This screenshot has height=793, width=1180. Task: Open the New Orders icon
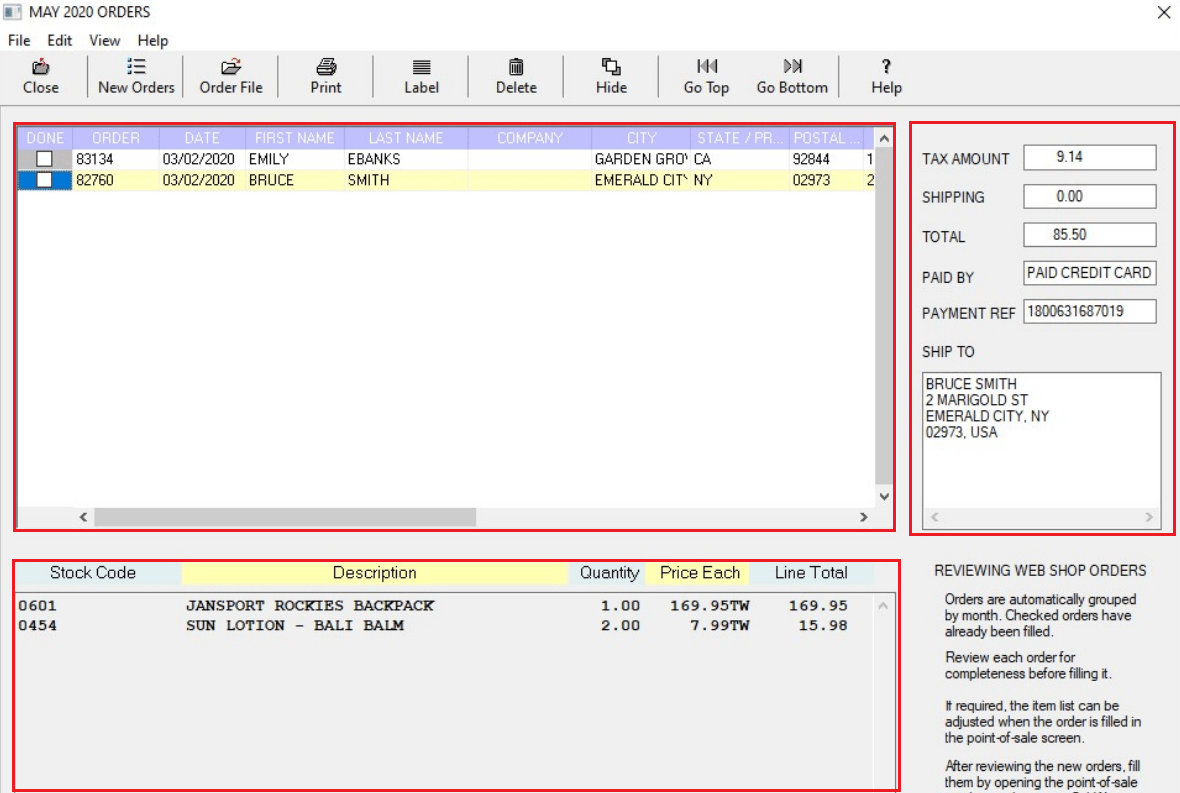pos(135,75)
